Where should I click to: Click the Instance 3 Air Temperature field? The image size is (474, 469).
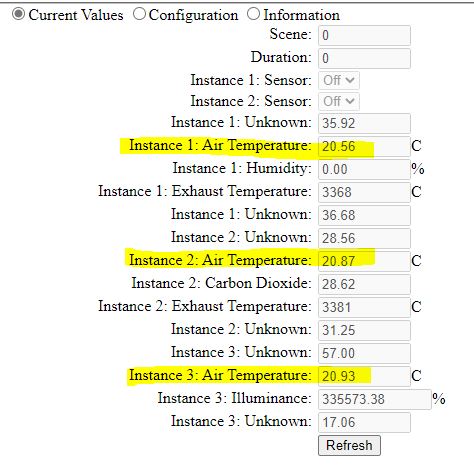[364, 376]
